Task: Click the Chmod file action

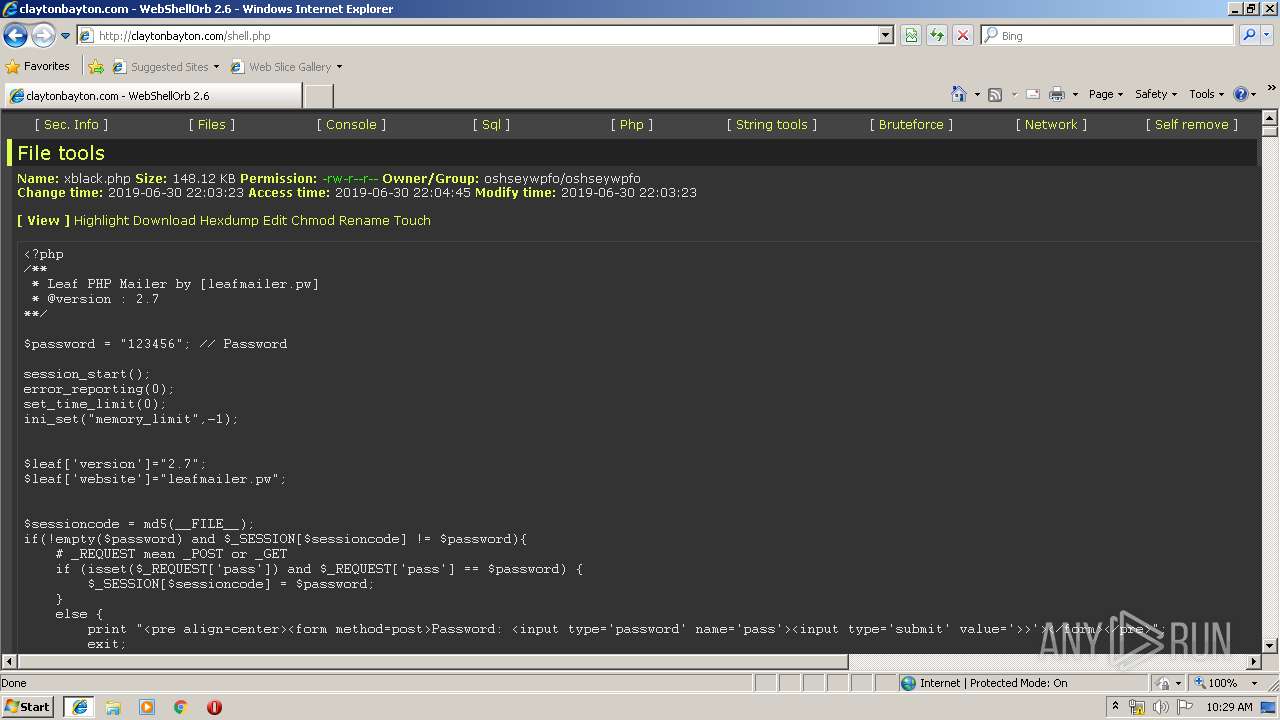Action: coord(313,221)
